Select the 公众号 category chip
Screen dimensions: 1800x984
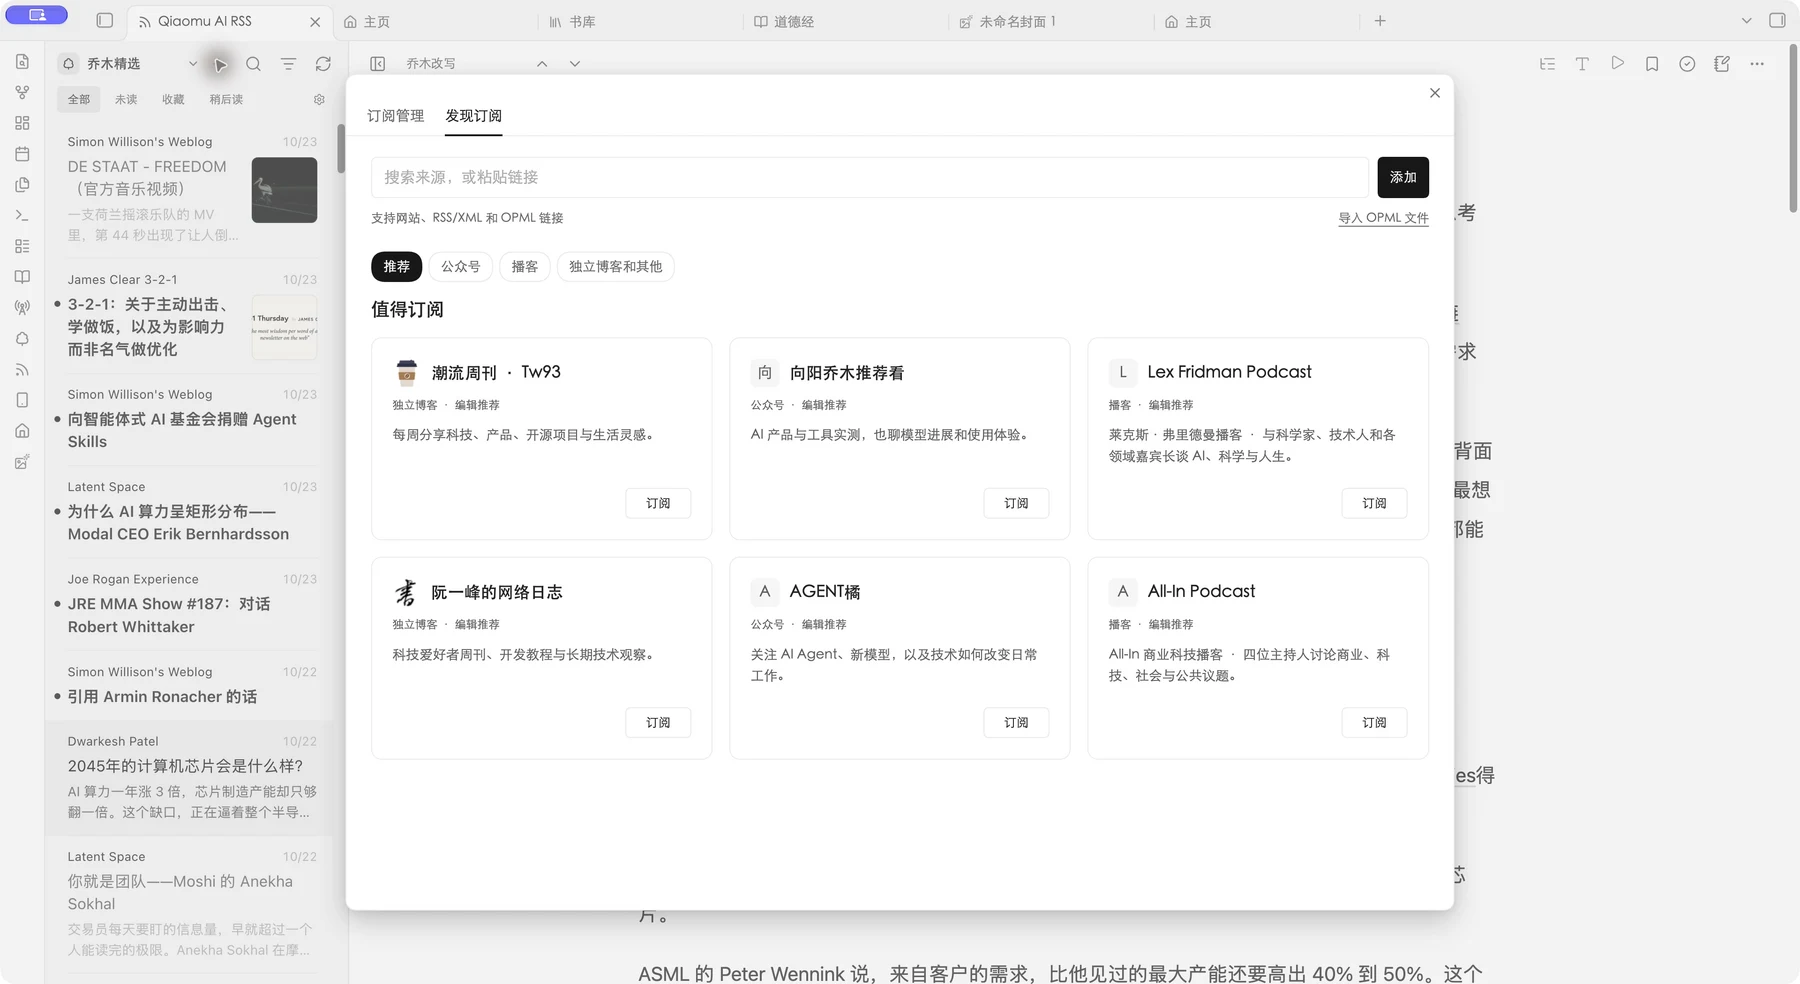pyautogui.click(x=461, y=267)
